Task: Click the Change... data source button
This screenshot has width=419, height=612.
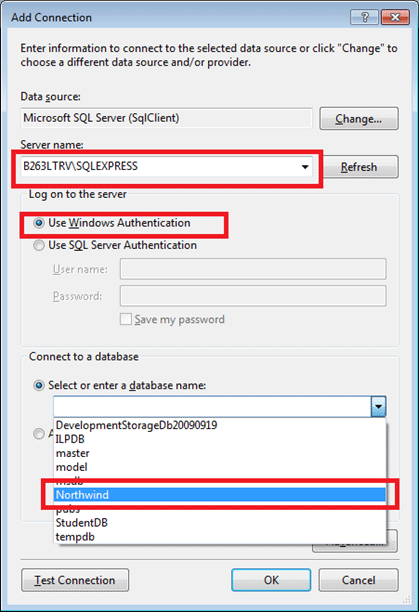Action: point(359,119)
